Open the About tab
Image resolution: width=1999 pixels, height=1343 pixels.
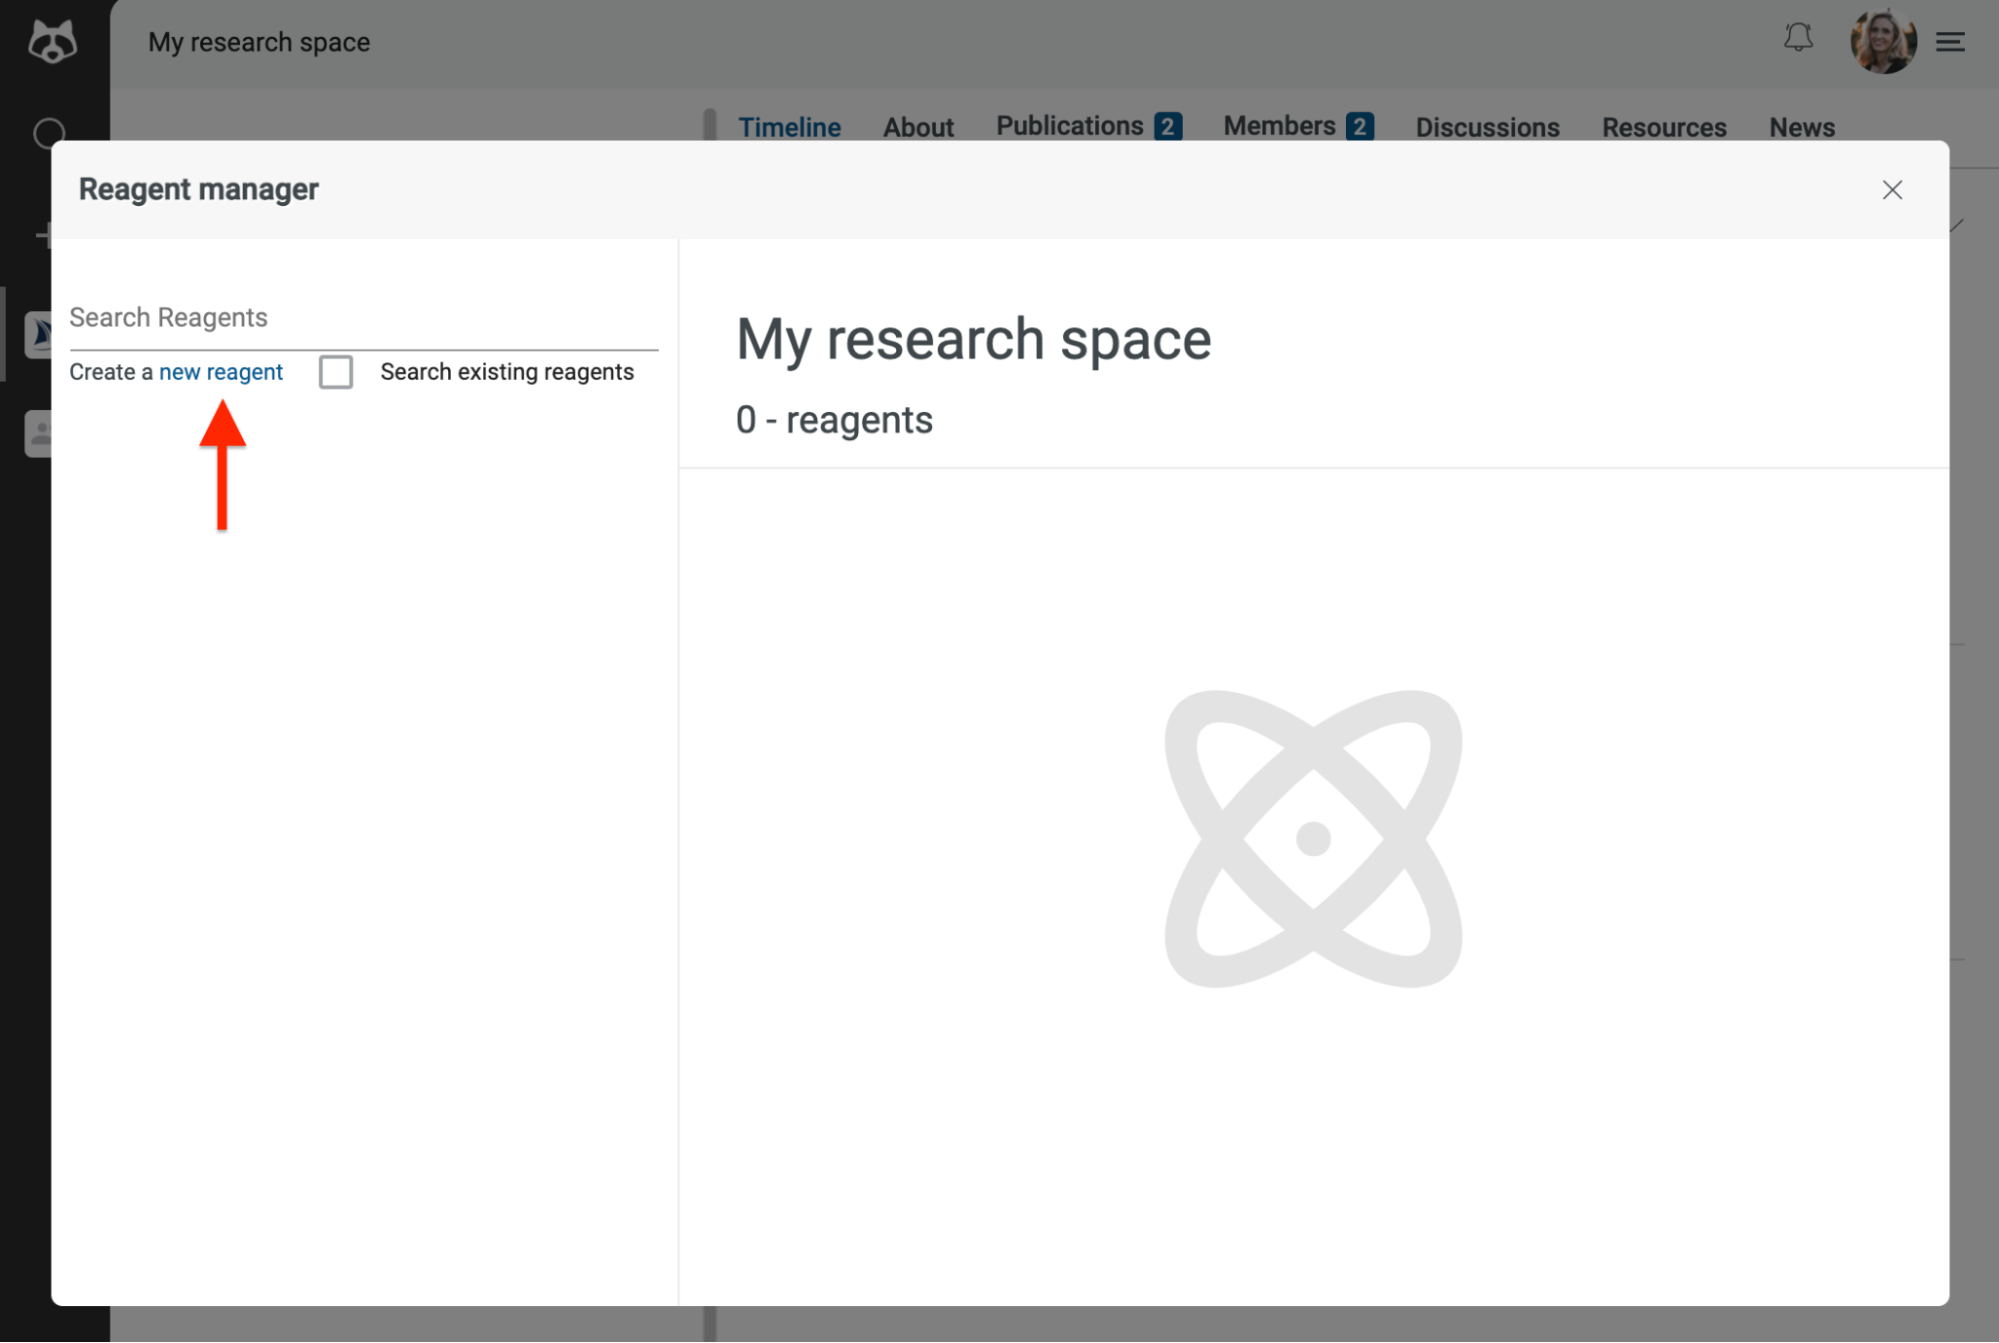pos(917,126)
